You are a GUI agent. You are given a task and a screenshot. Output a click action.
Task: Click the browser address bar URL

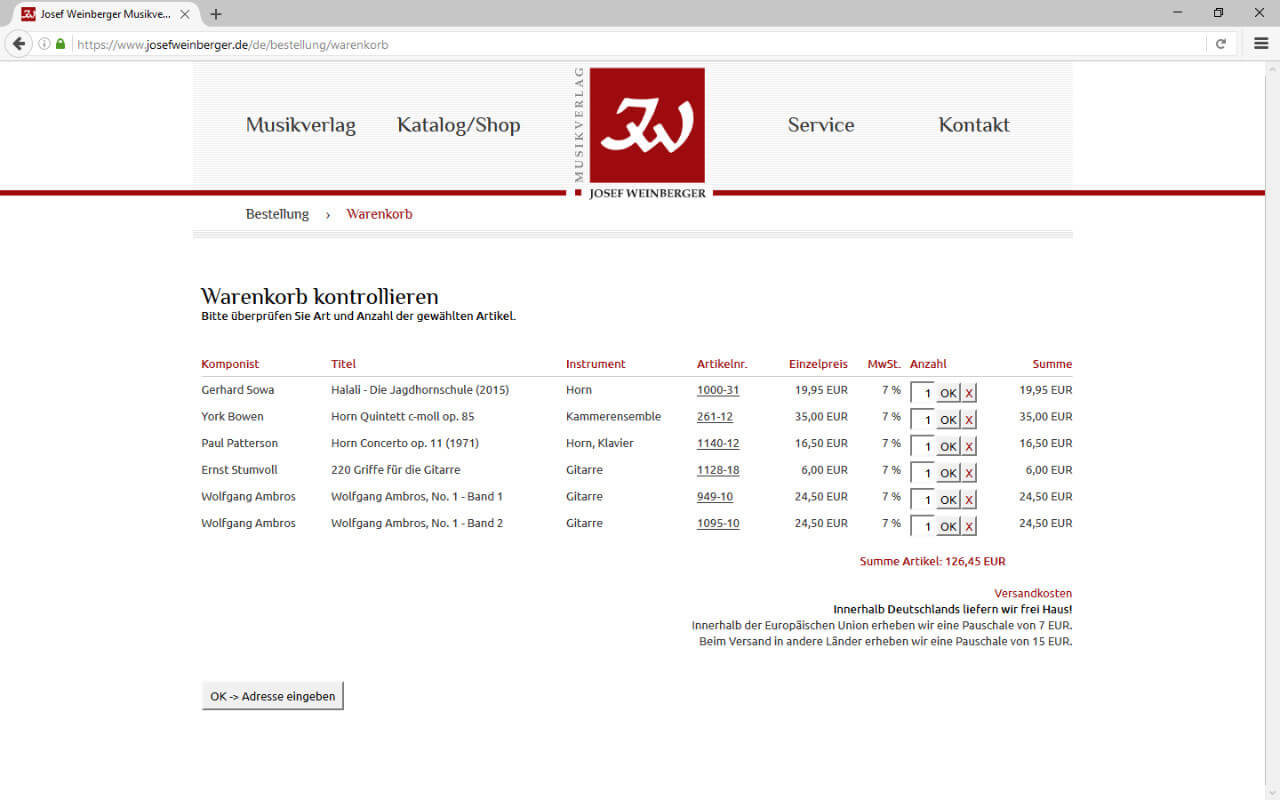click(232, 44)
